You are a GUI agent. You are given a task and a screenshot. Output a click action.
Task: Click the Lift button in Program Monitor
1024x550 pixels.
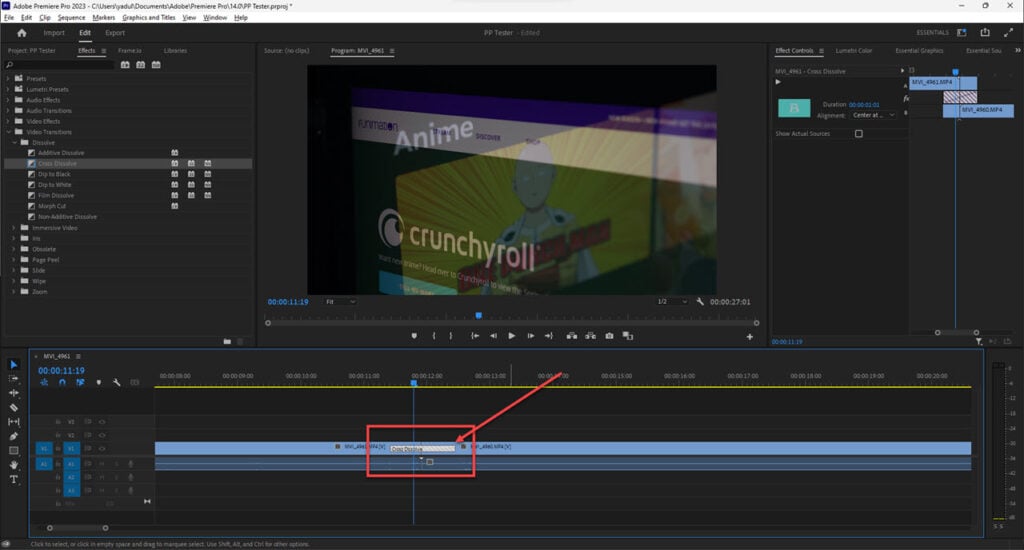point(571,336)
